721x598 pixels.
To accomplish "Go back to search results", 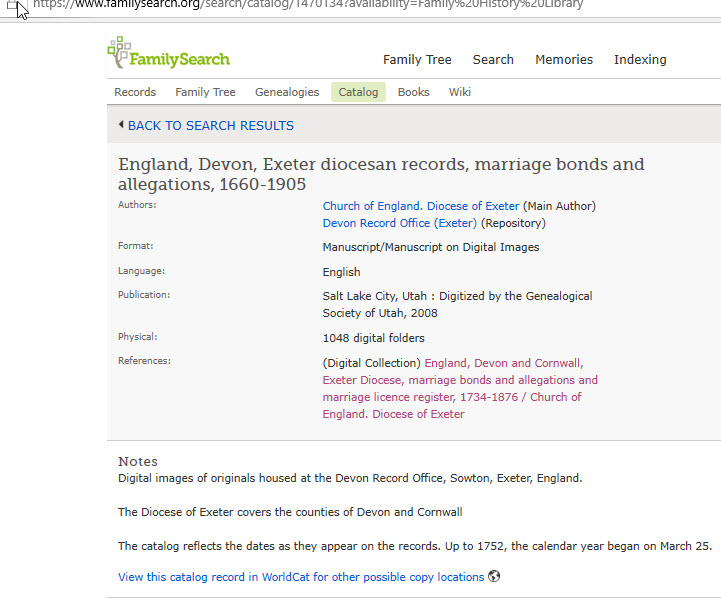I will (211, 125).
